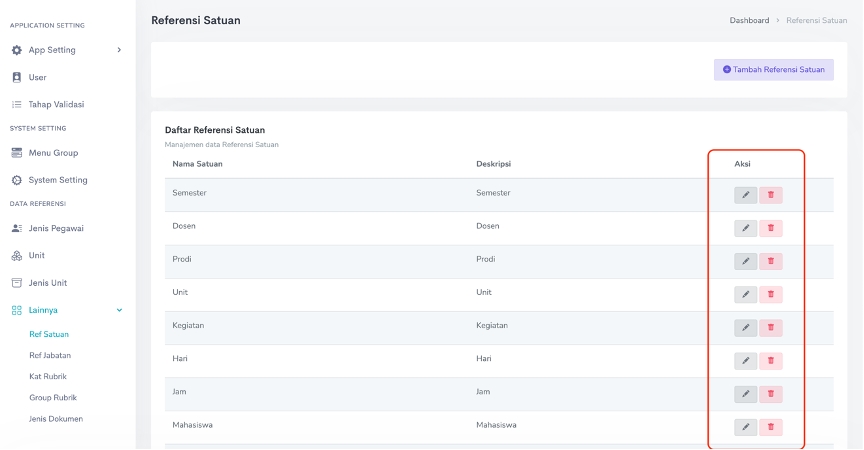The image size is (864, 450).
Task: Delete the Mahasiswa row using trash icon
Action: point(770,427)
